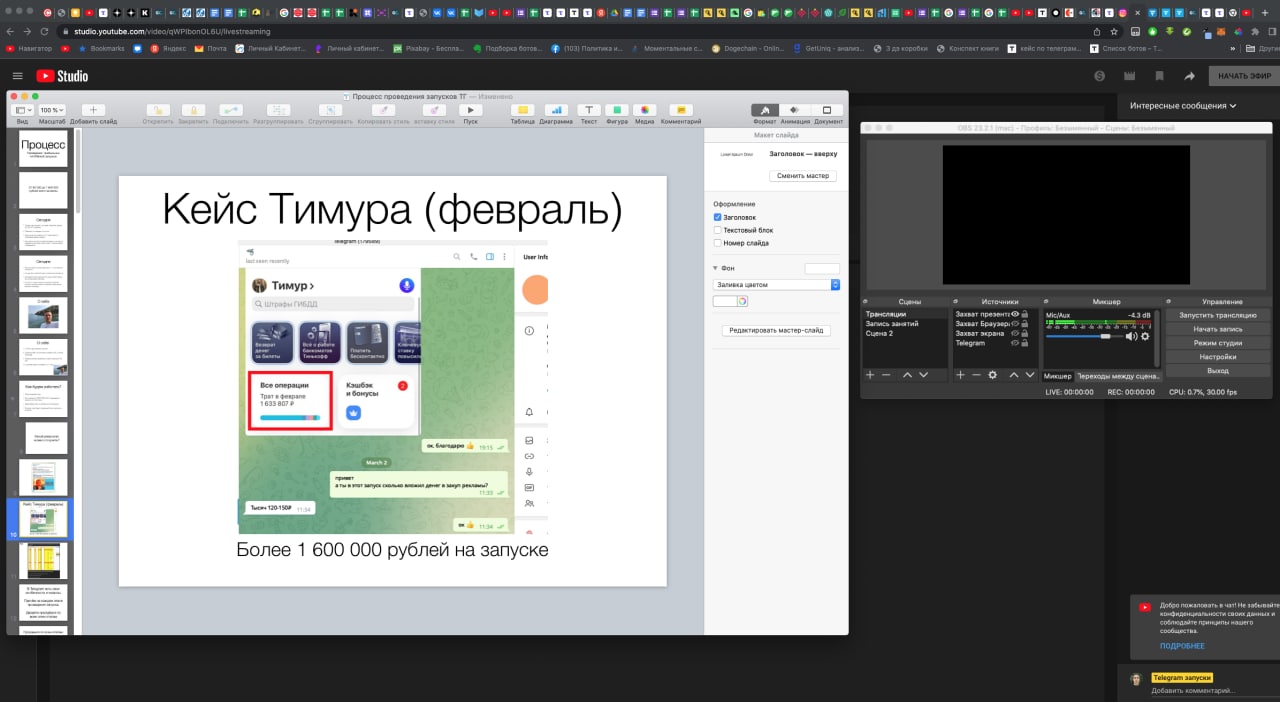The image size is (1280, 702).
Task: Switch to the Формат inspector tab
Action: (x=765, y=110)
